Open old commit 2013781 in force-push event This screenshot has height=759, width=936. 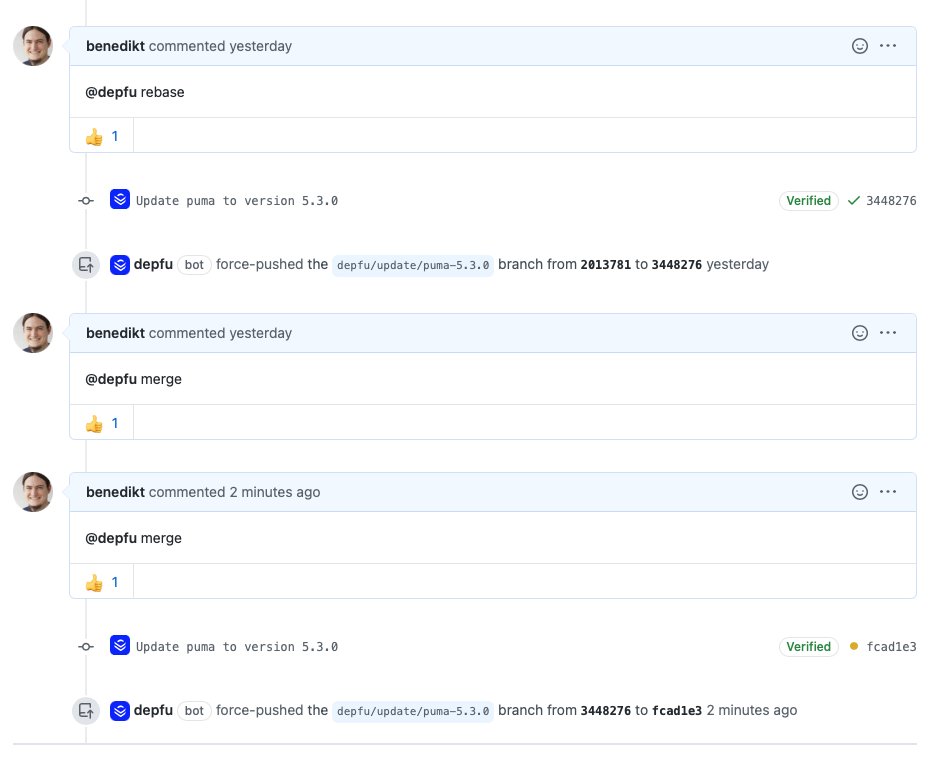pos(605,265)
